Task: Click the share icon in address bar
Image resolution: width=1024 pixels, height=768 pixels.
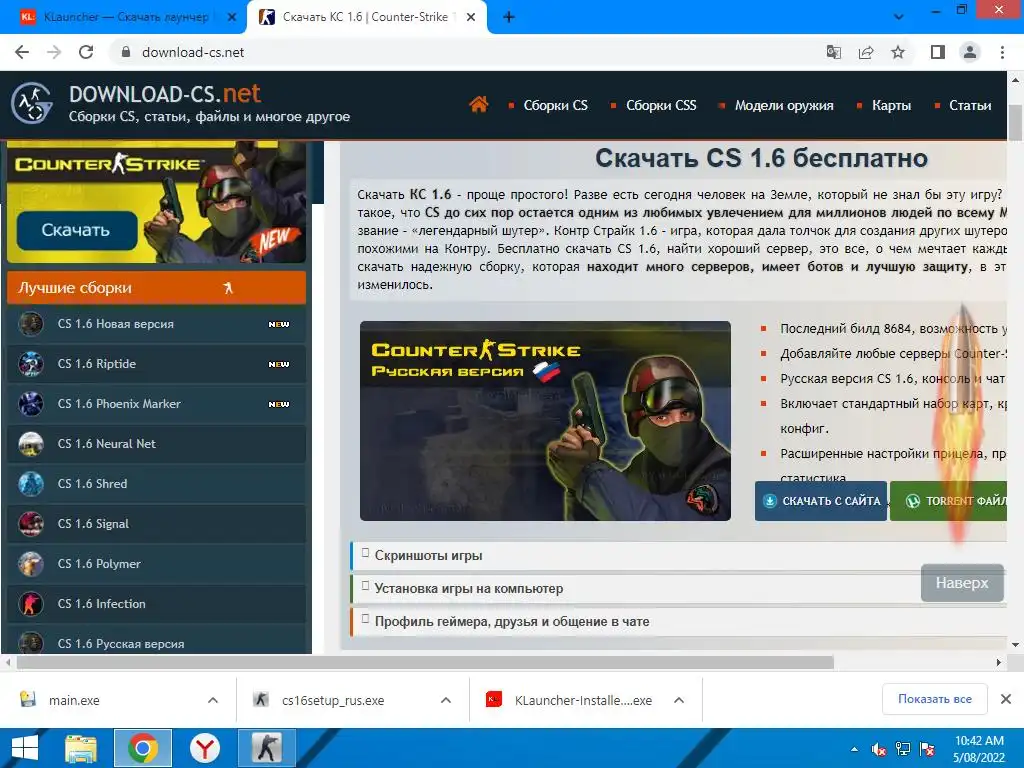Action: point(866,52)
